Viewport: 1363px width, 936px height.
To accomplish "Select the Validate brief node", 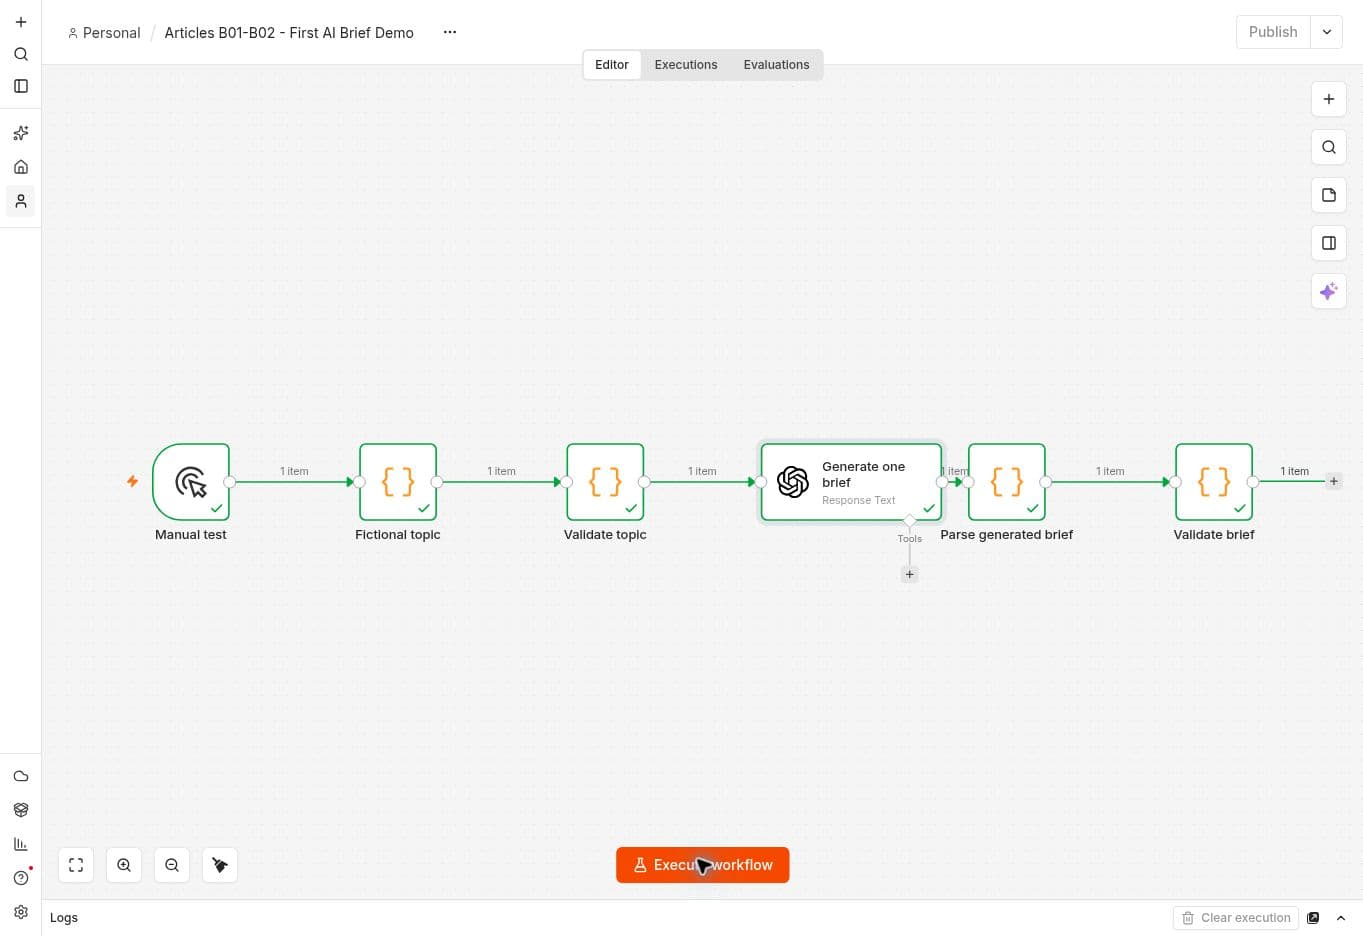I will tap(1214, 482).
